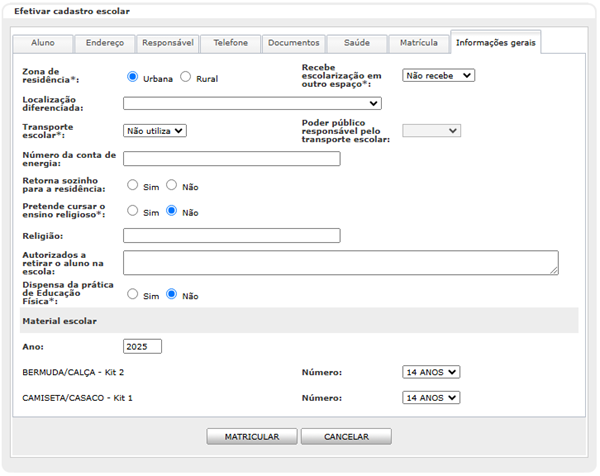
Task: Open size dropdown for CAMISETA/CASACO Kit 1
Action: [x=431, y=397]
